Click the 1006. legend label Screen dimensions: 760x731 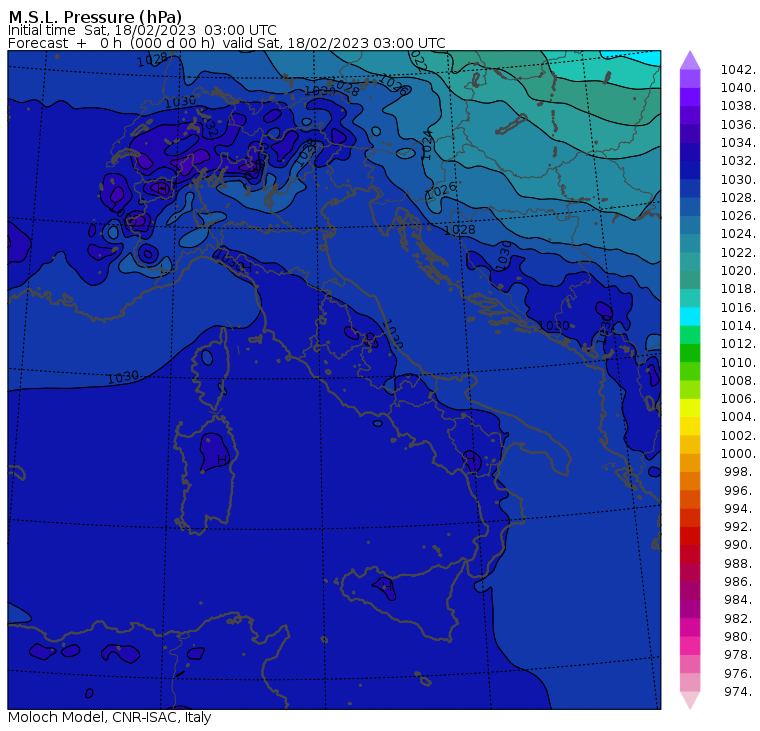[x=738, y=398]
